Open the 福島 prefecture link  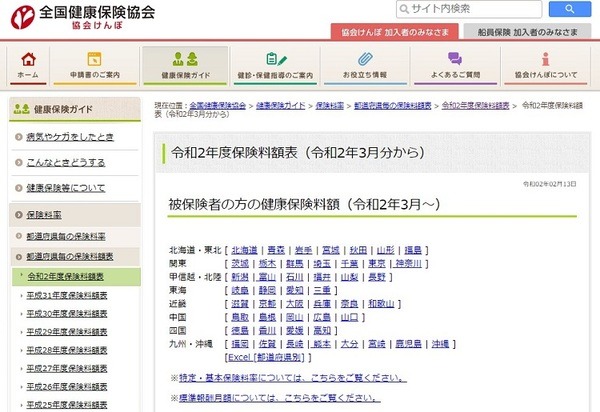[413, 250]
